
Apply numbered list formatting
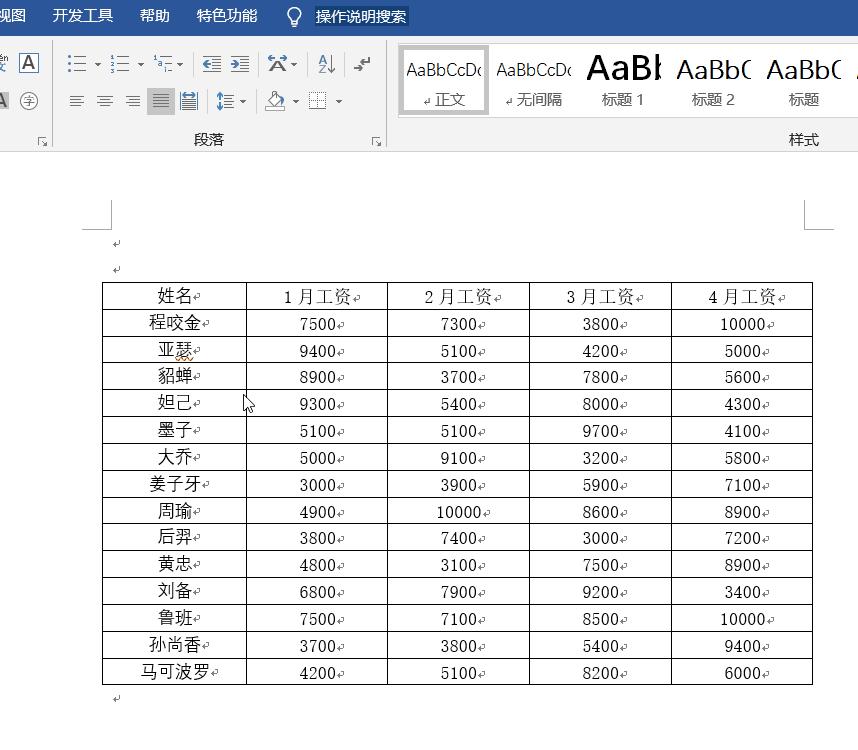click(117, 63)
